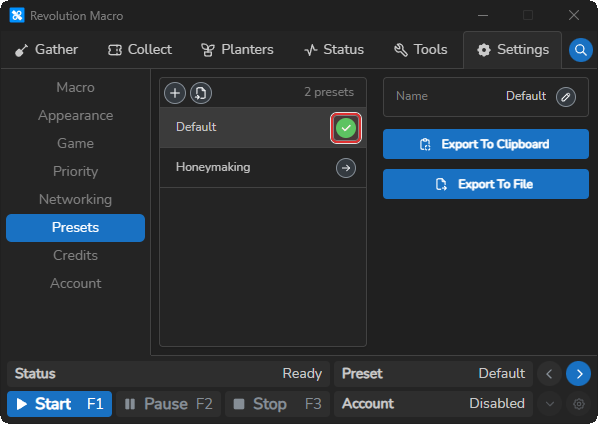598x424 pixels.
Task: Click the Account Disabled field
Action: point(433,404)
